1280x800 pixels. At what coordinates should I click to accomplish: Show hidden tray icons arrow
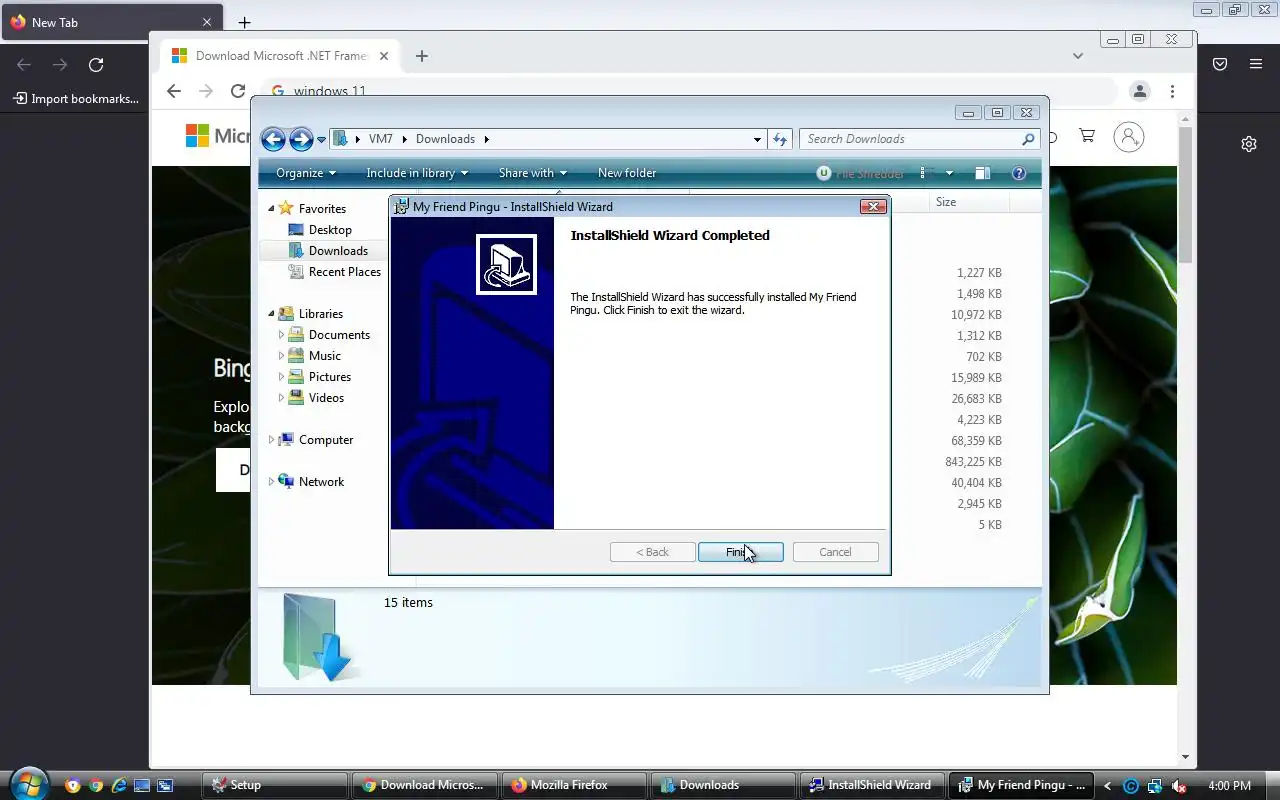point(1107,786)
